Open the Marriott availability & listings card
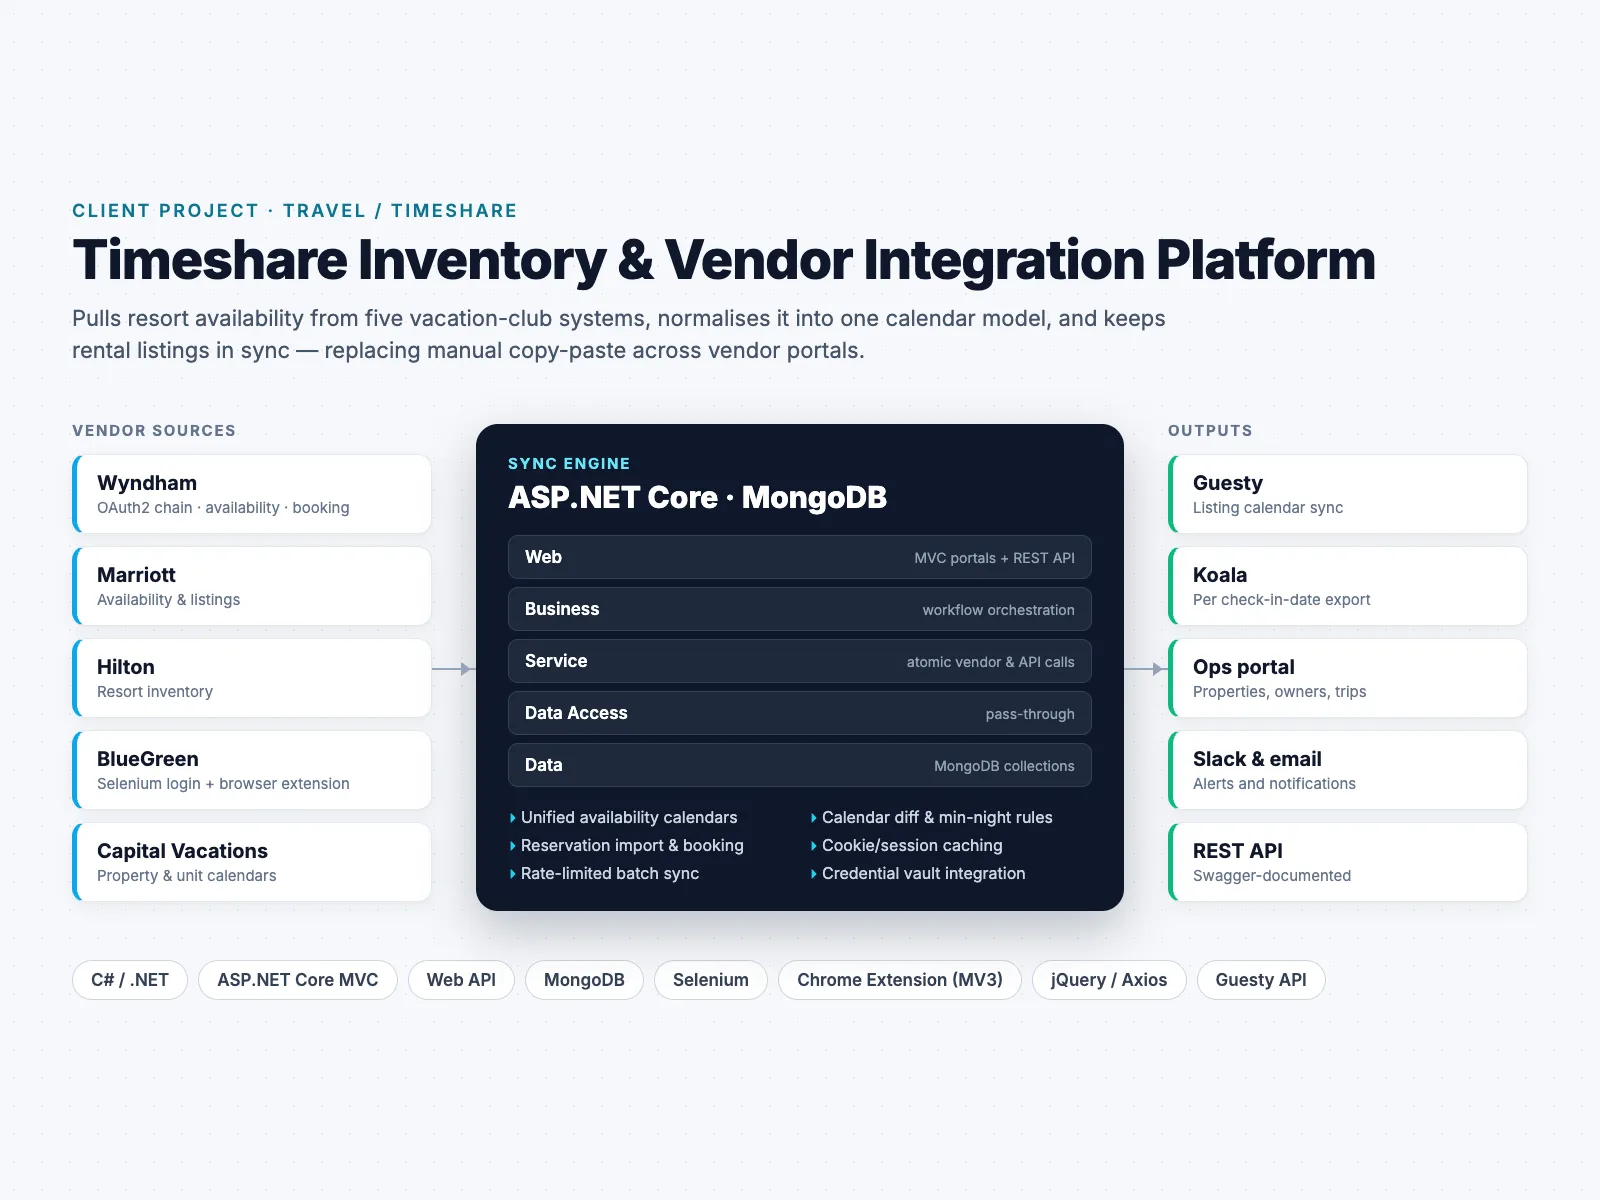Screen dimensions: 1600x1200 click(252, 586)
